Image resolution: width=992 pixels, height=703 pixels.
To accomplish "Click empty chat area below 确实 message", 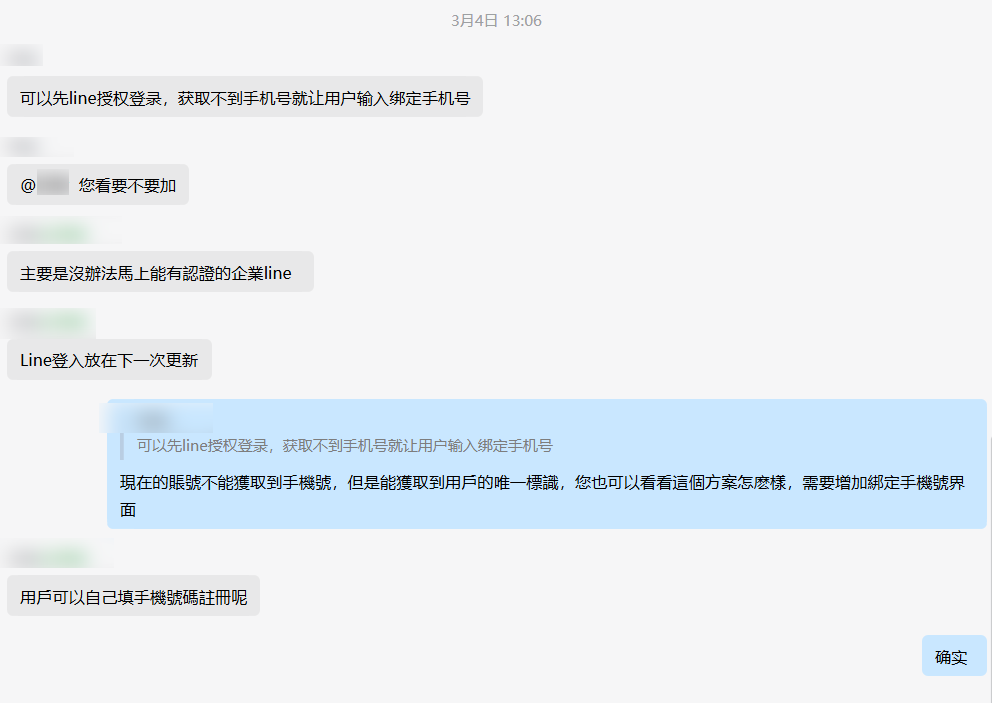I will tap(496, 690).
